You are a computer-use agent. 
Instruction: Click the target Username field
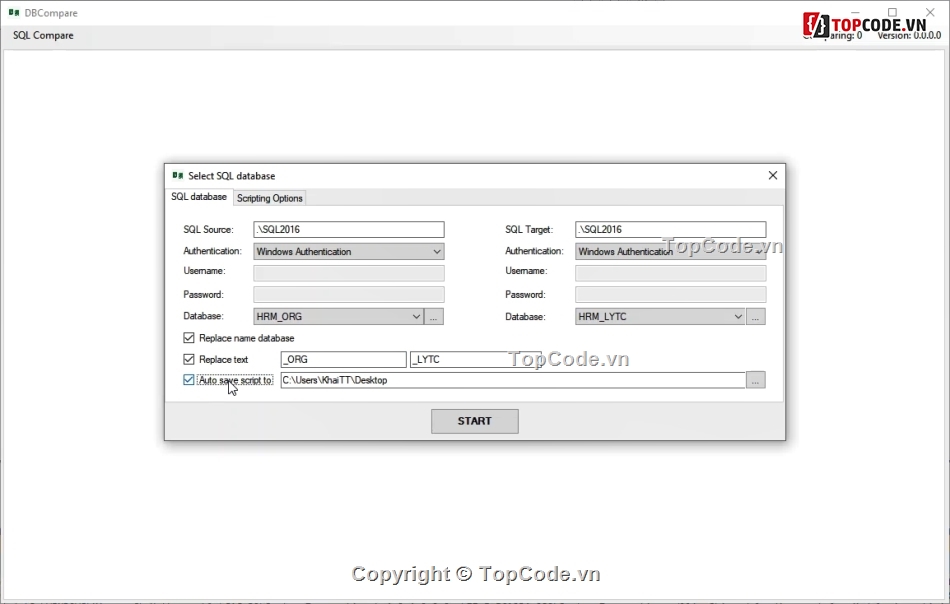tap(670, 273)
